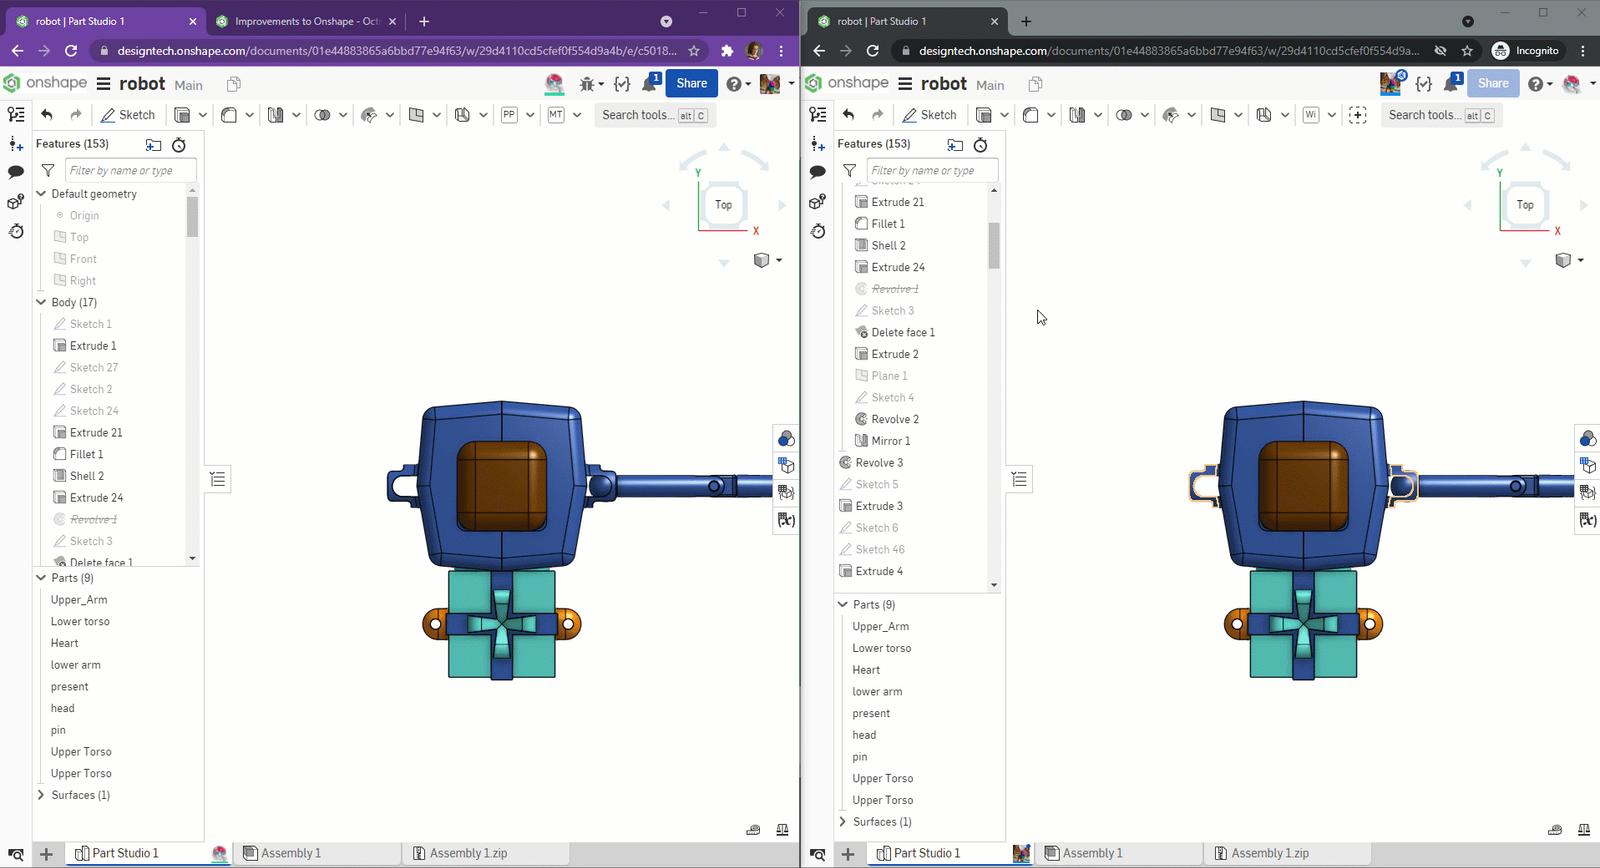Viewport: 1600px width, 868px height.
Task: Open notifications bell in left window header
Action: pos(650,84)
